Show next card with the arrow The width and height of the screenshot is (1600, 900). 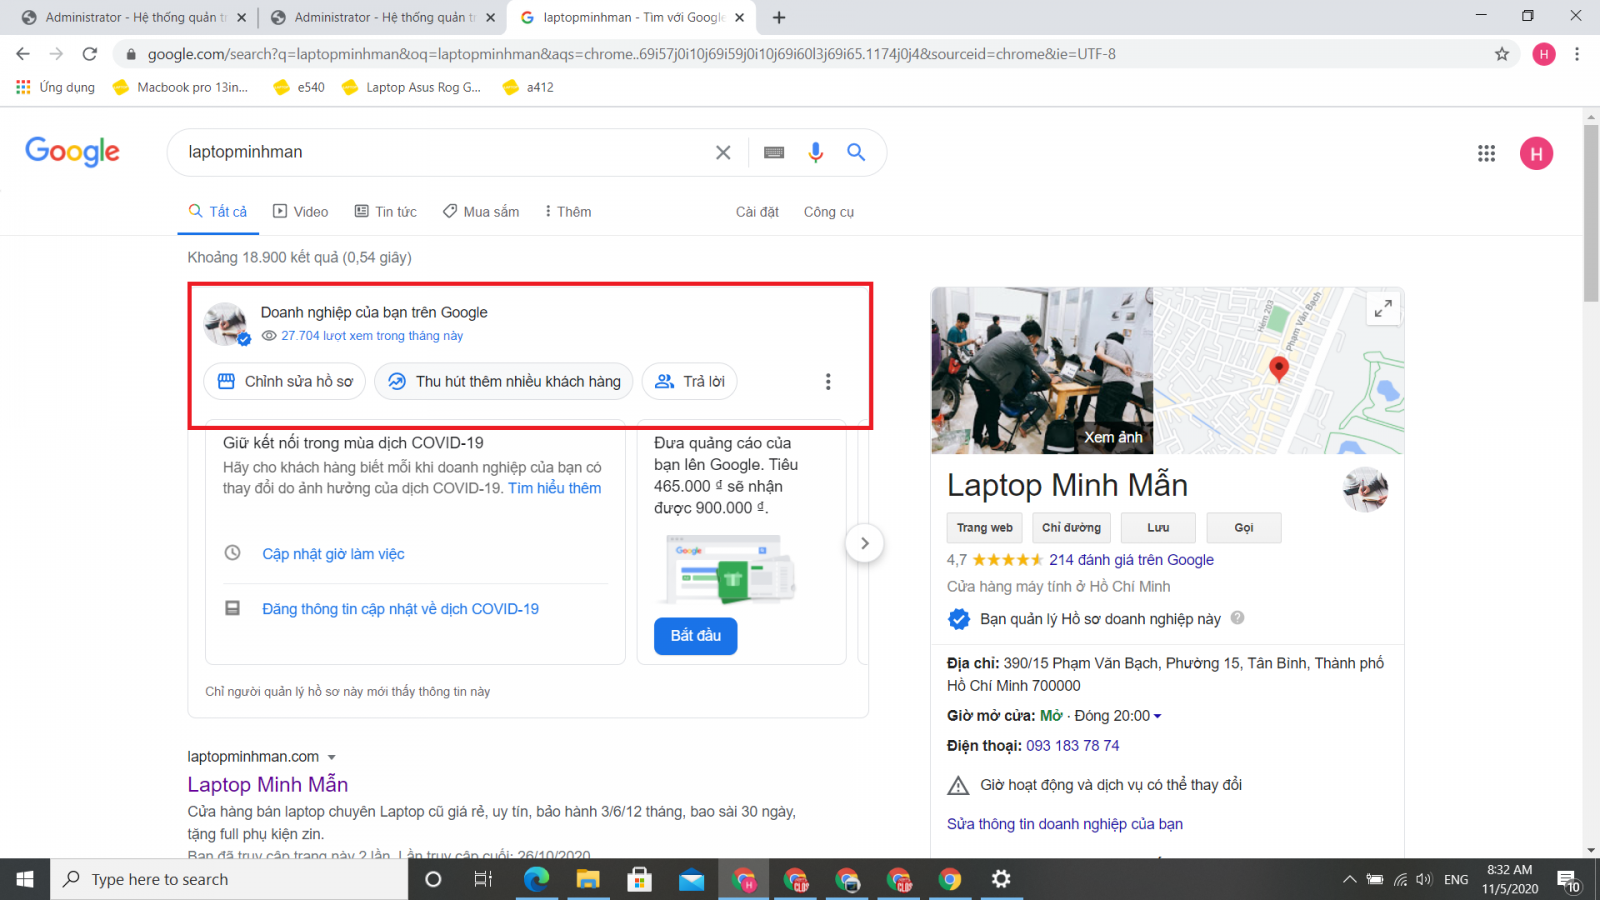coord(865,543)
